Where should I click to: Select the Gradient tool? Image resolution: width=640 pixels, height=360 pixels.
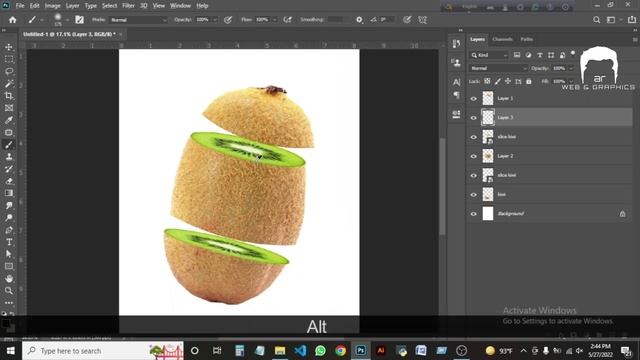coord(9,193)
